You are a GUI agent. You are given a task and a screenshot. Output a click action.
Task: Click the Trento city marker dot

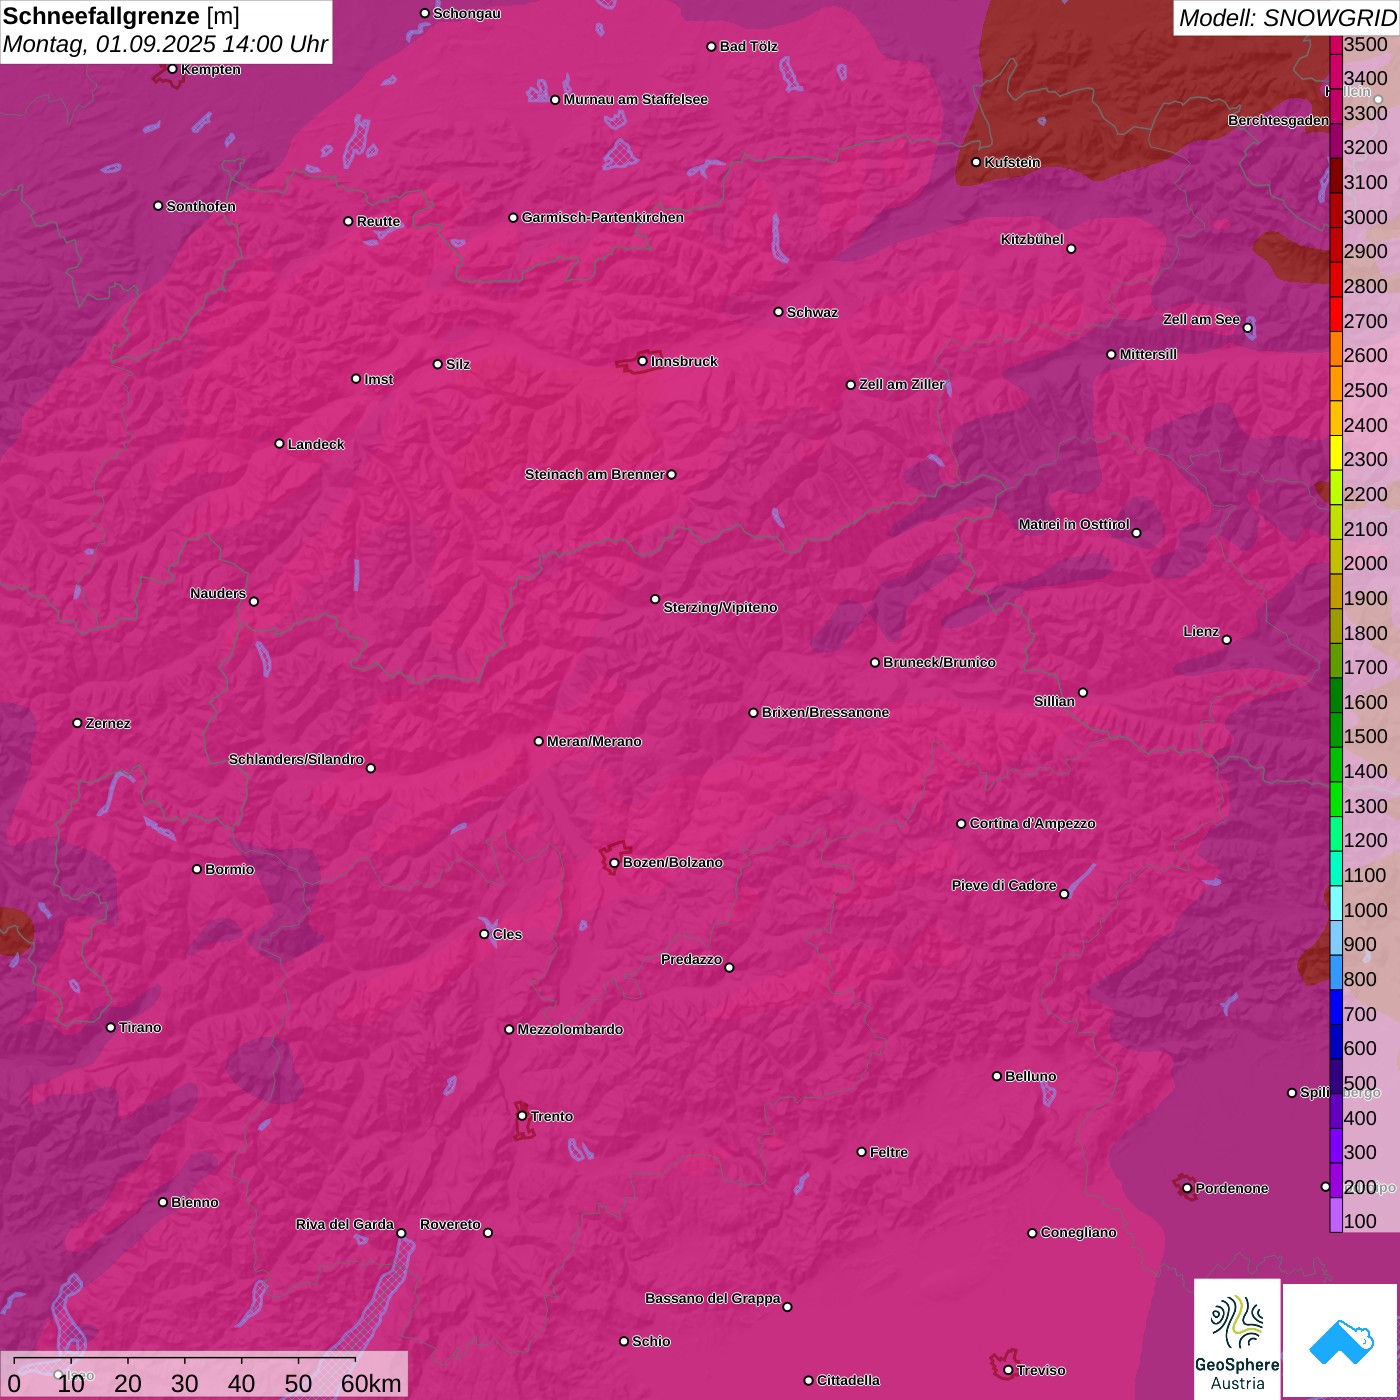pos(522,1116)
